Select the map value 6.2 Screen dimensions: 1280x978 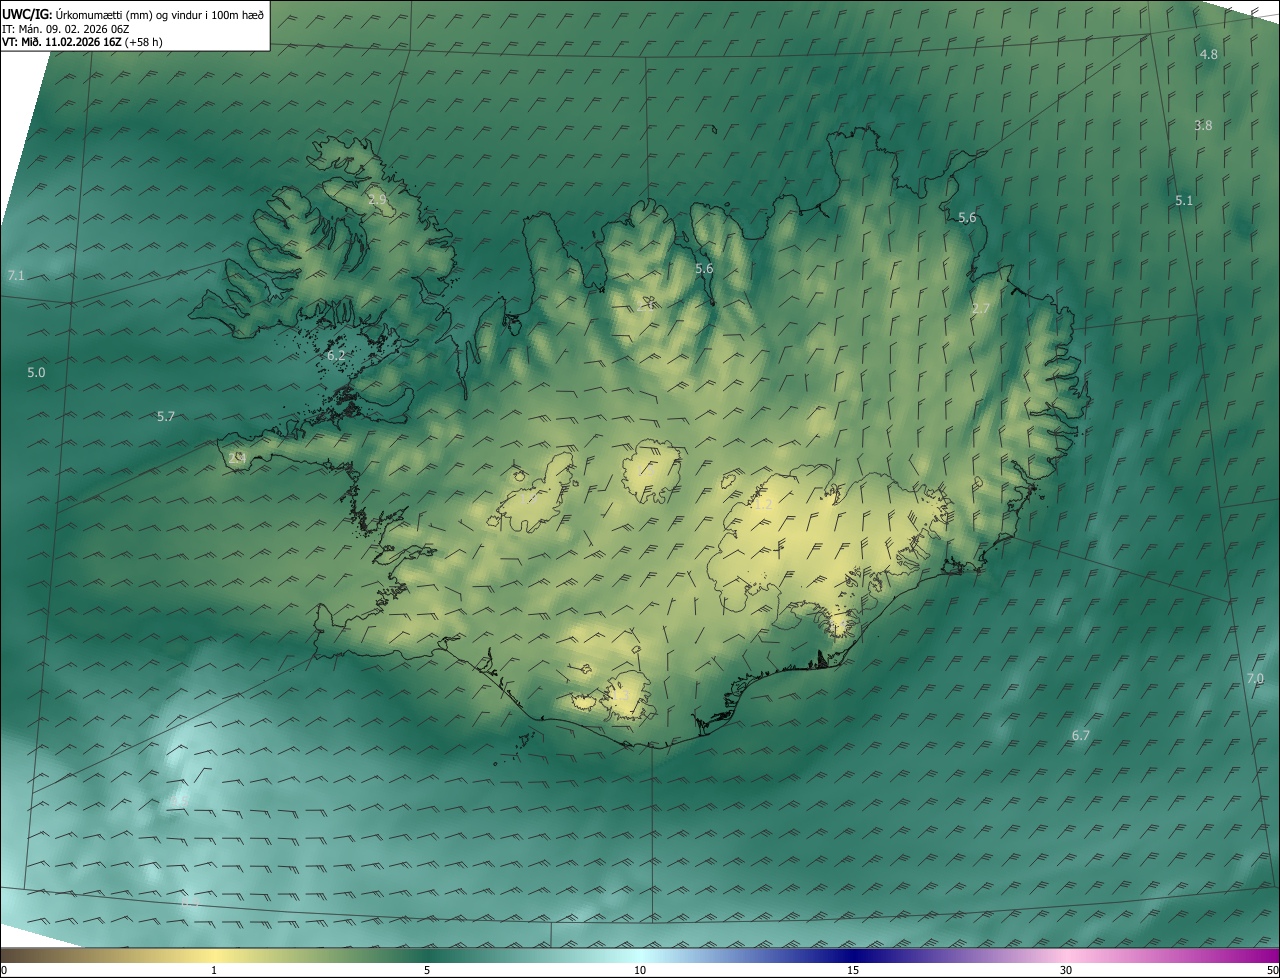pos(336,355)
